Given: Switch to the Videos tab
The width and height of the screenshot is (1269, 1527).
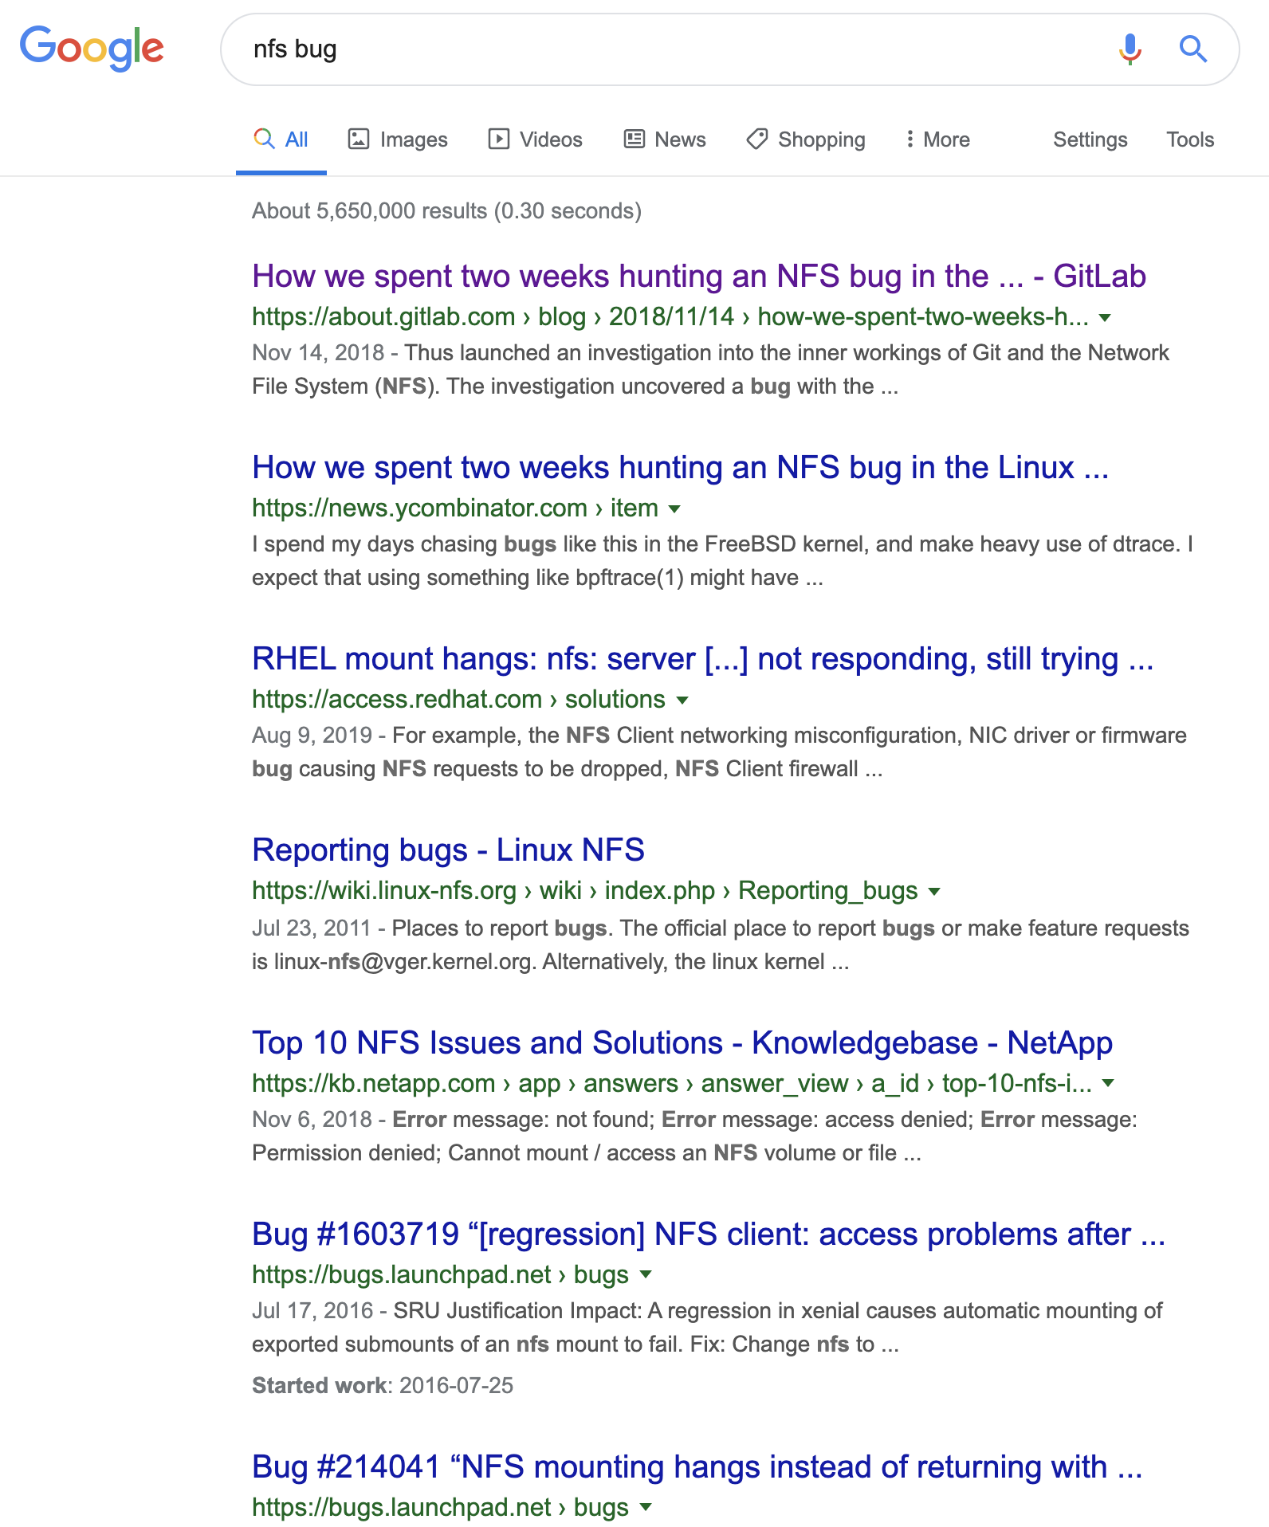Looking at the screenshot, I should [x=535, y=140].
